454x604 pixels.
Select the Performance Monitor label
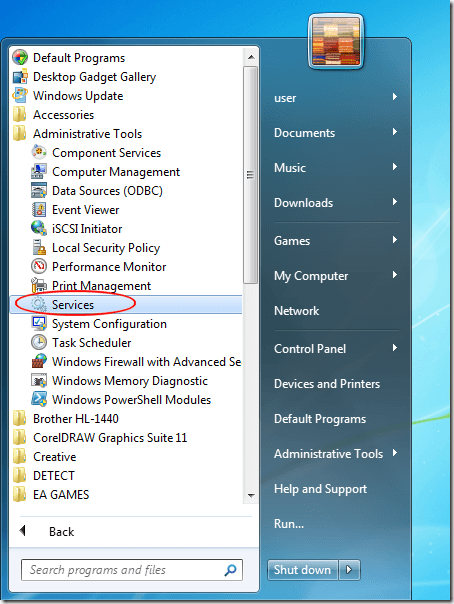pyautogui.click(x=109, y=267)
